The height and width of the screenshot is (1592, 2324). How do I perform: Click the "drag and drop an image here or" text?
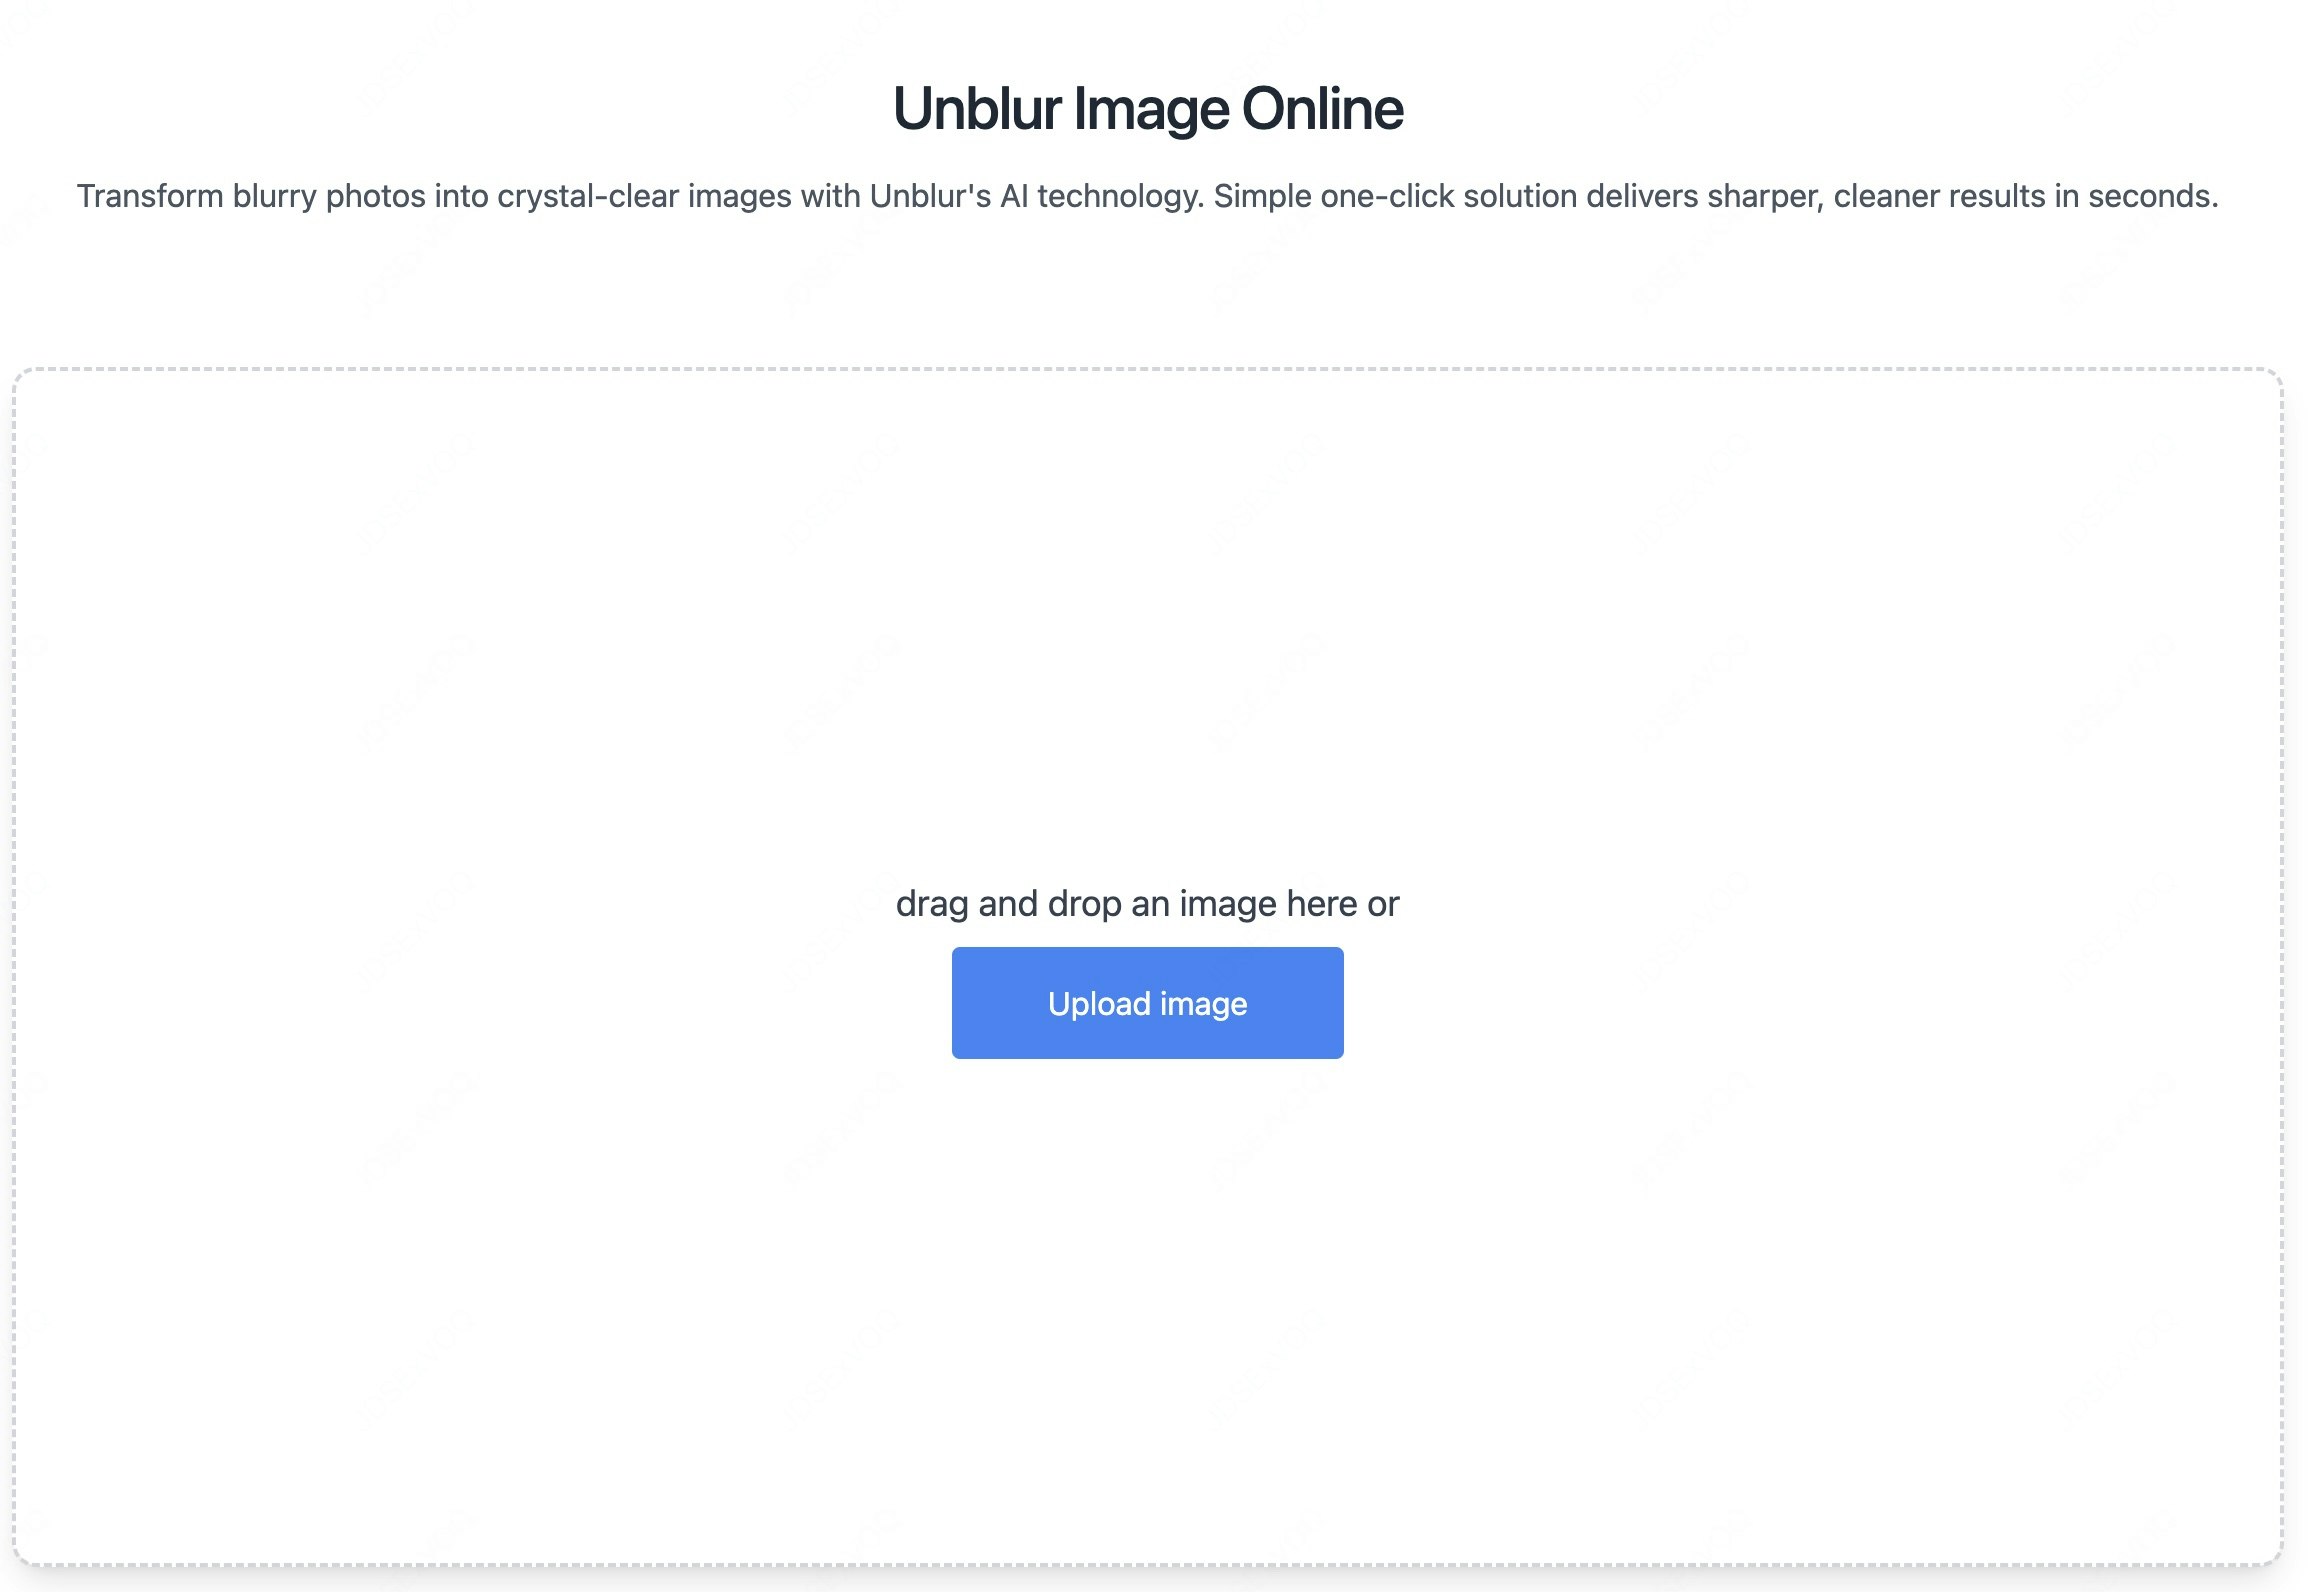pos(1147,904)
